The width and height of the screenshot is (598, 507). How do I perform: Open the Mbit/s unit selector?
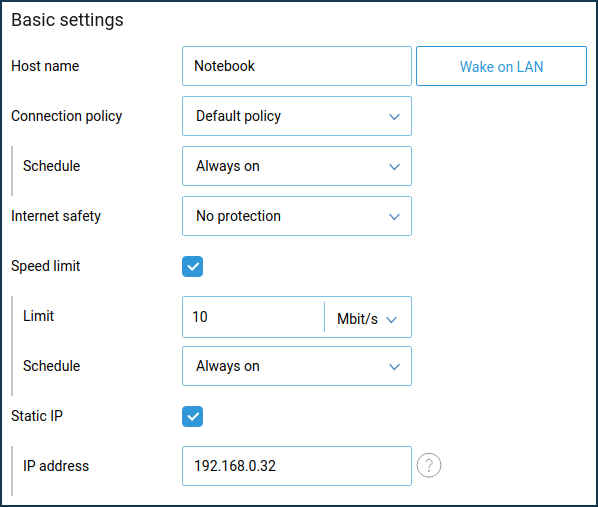coord(368,317)
